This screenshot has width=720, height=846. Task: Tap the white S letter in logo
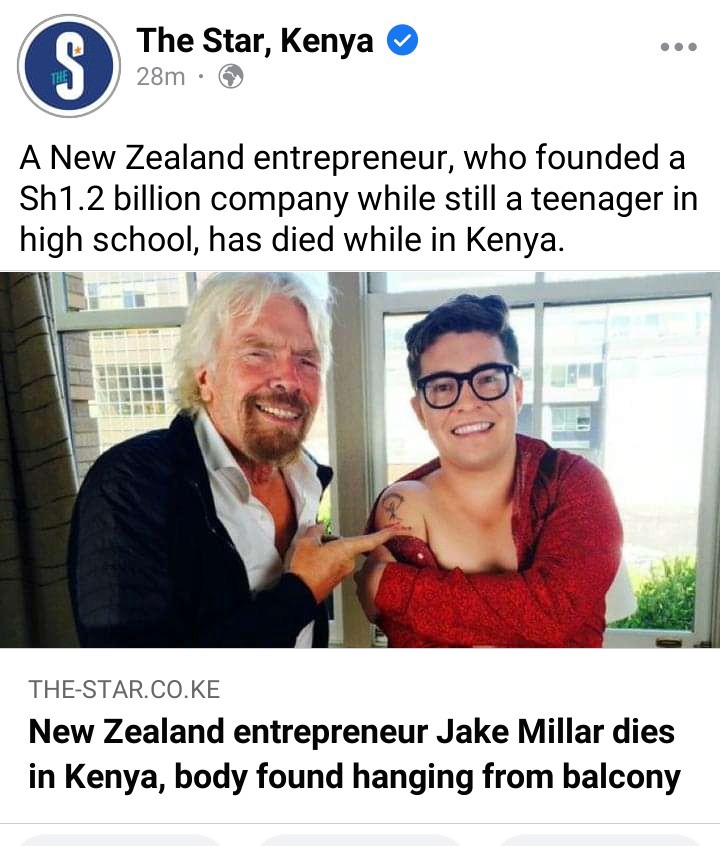pyautogui.click(x=71, y=66)
